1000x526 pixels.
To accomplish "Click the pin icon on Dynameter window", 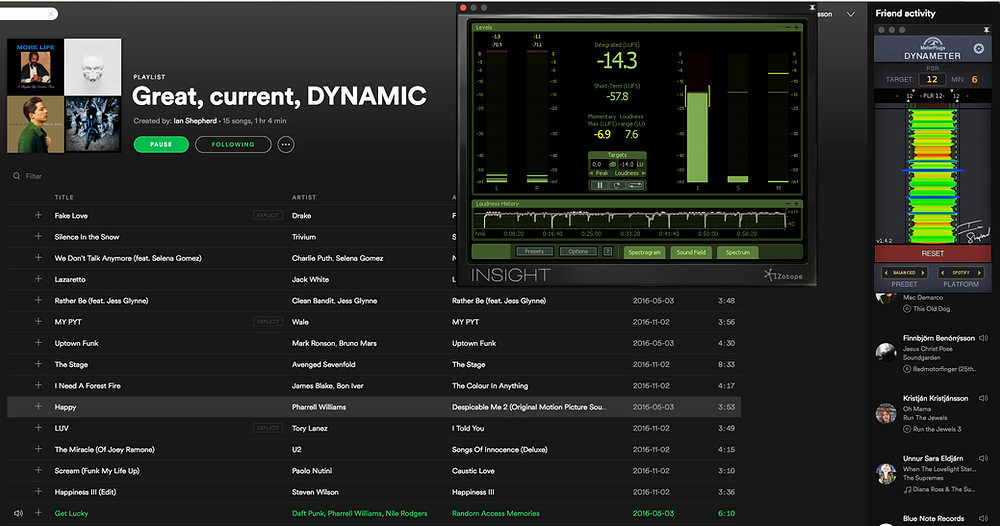I will [x=986, y=29].
